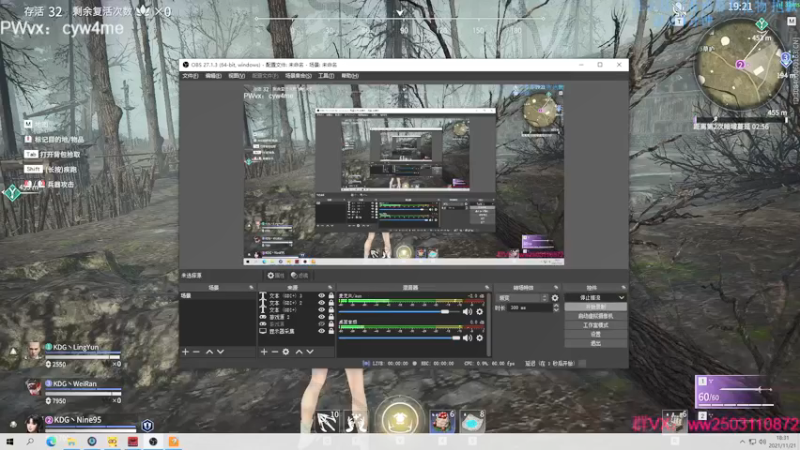Switch to OBS Studio via its taskbar icon
This screenshot has width=800, height=450.
click(153, 442)
